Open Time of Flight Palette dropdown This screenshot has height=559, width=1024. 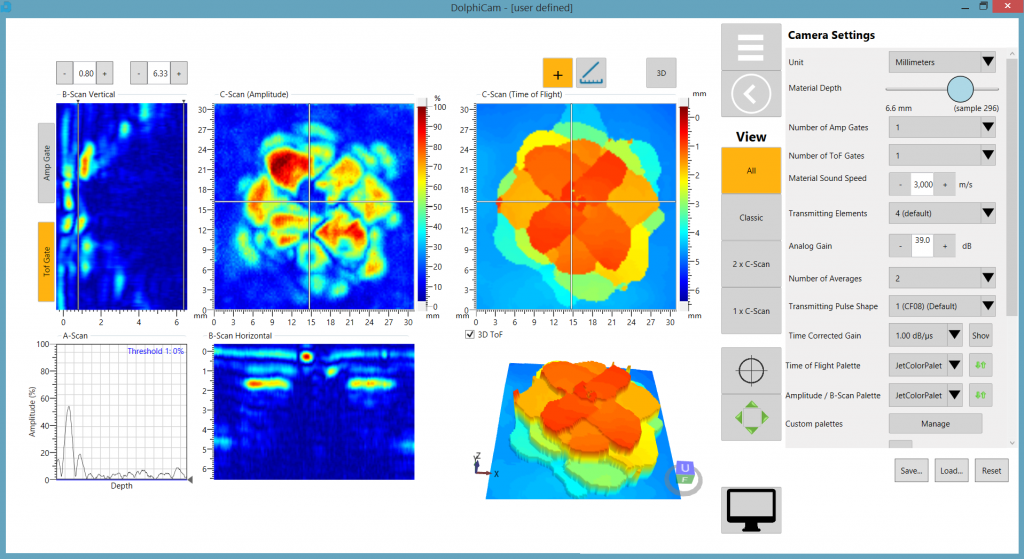pyautogui.click(x=926, y=366)
